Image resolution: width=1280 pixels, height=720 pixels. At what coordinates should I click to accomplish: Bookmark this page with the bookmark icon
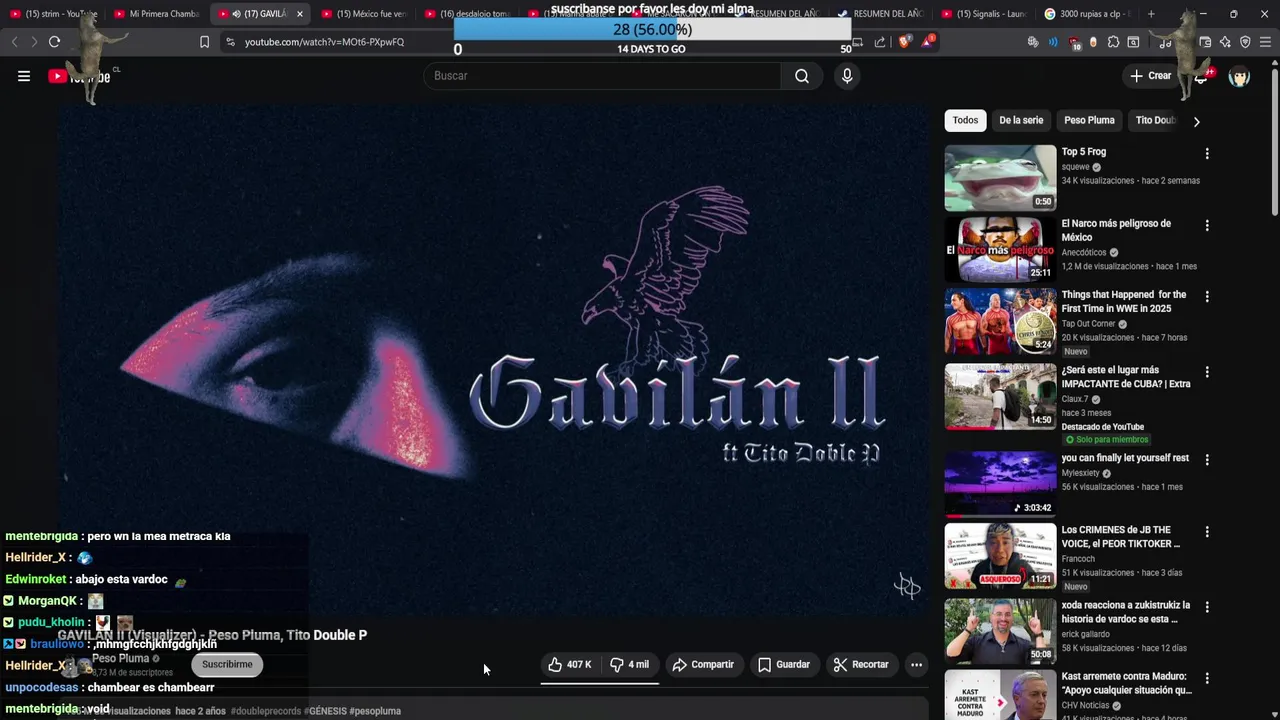[204, 42]
